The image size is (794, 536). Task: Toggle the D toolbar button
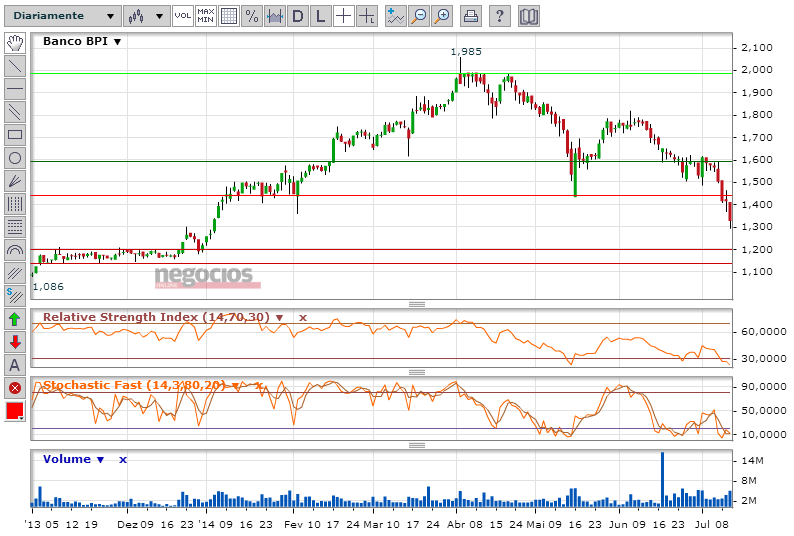298,16
